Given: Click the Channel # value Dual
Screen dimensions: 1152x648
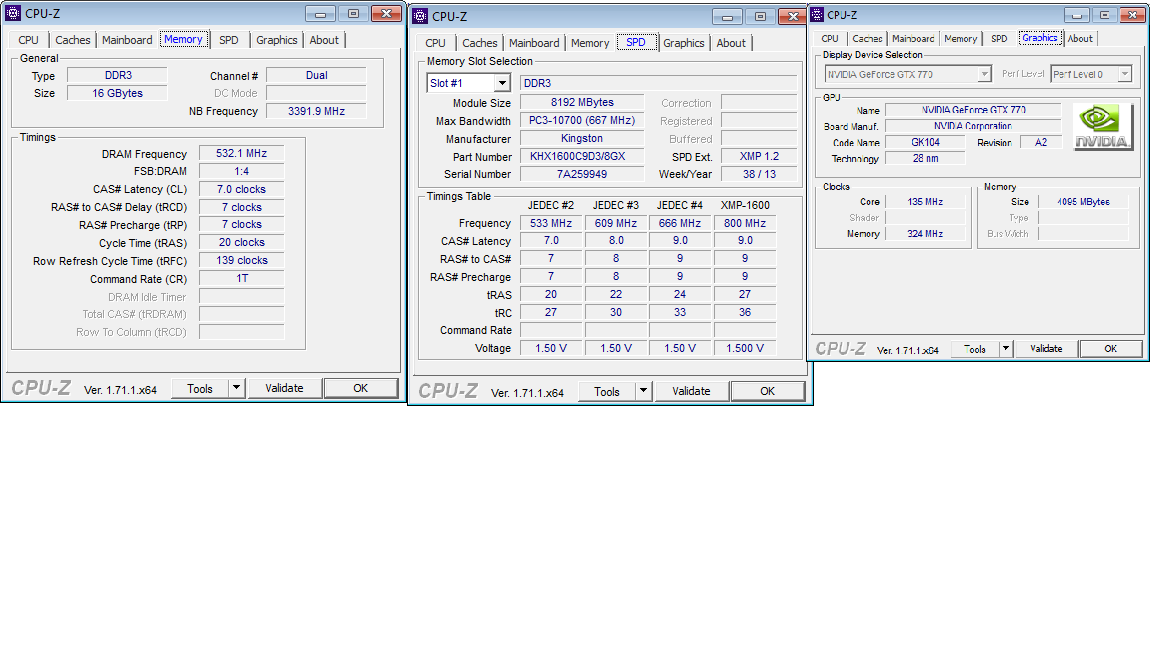Looking at the screenshot, I should (x=316, y=75).
